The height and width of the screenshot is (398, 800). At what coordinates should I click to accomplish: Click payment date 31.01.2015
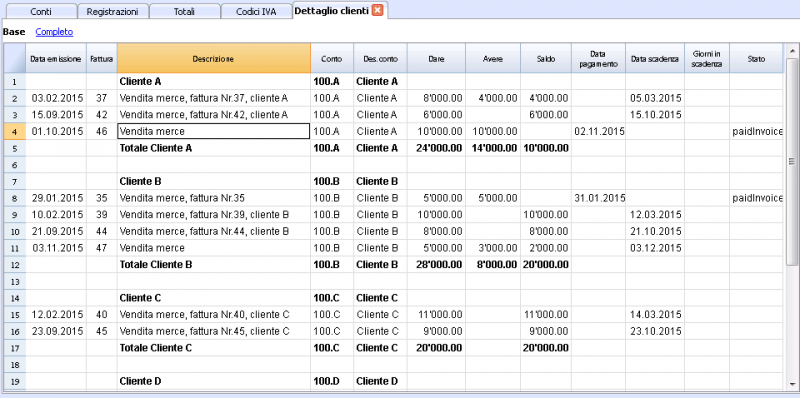[598, 198]
